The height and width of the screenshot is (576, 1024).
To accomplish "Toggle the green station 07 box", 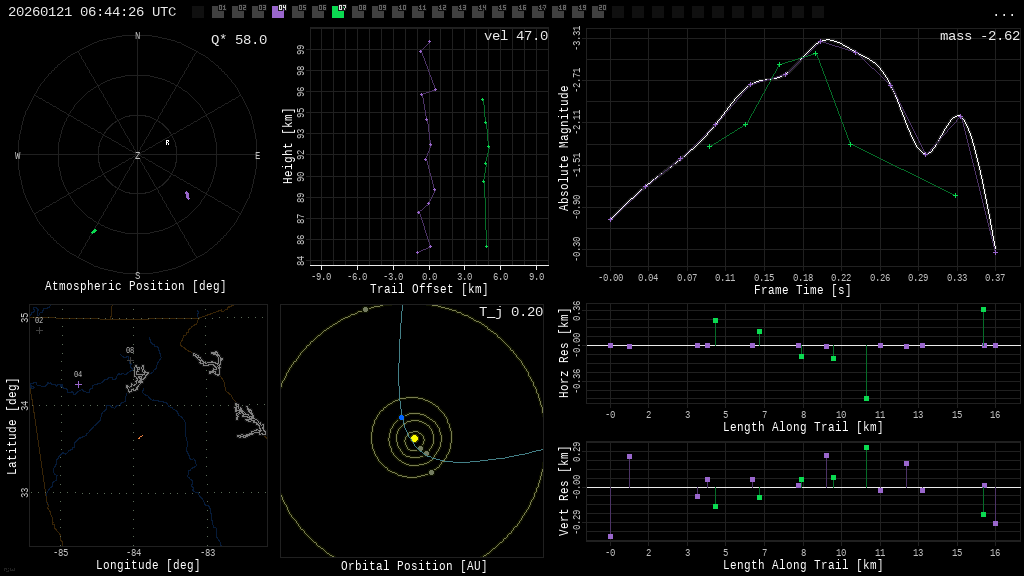I will [x=338, y=12].
